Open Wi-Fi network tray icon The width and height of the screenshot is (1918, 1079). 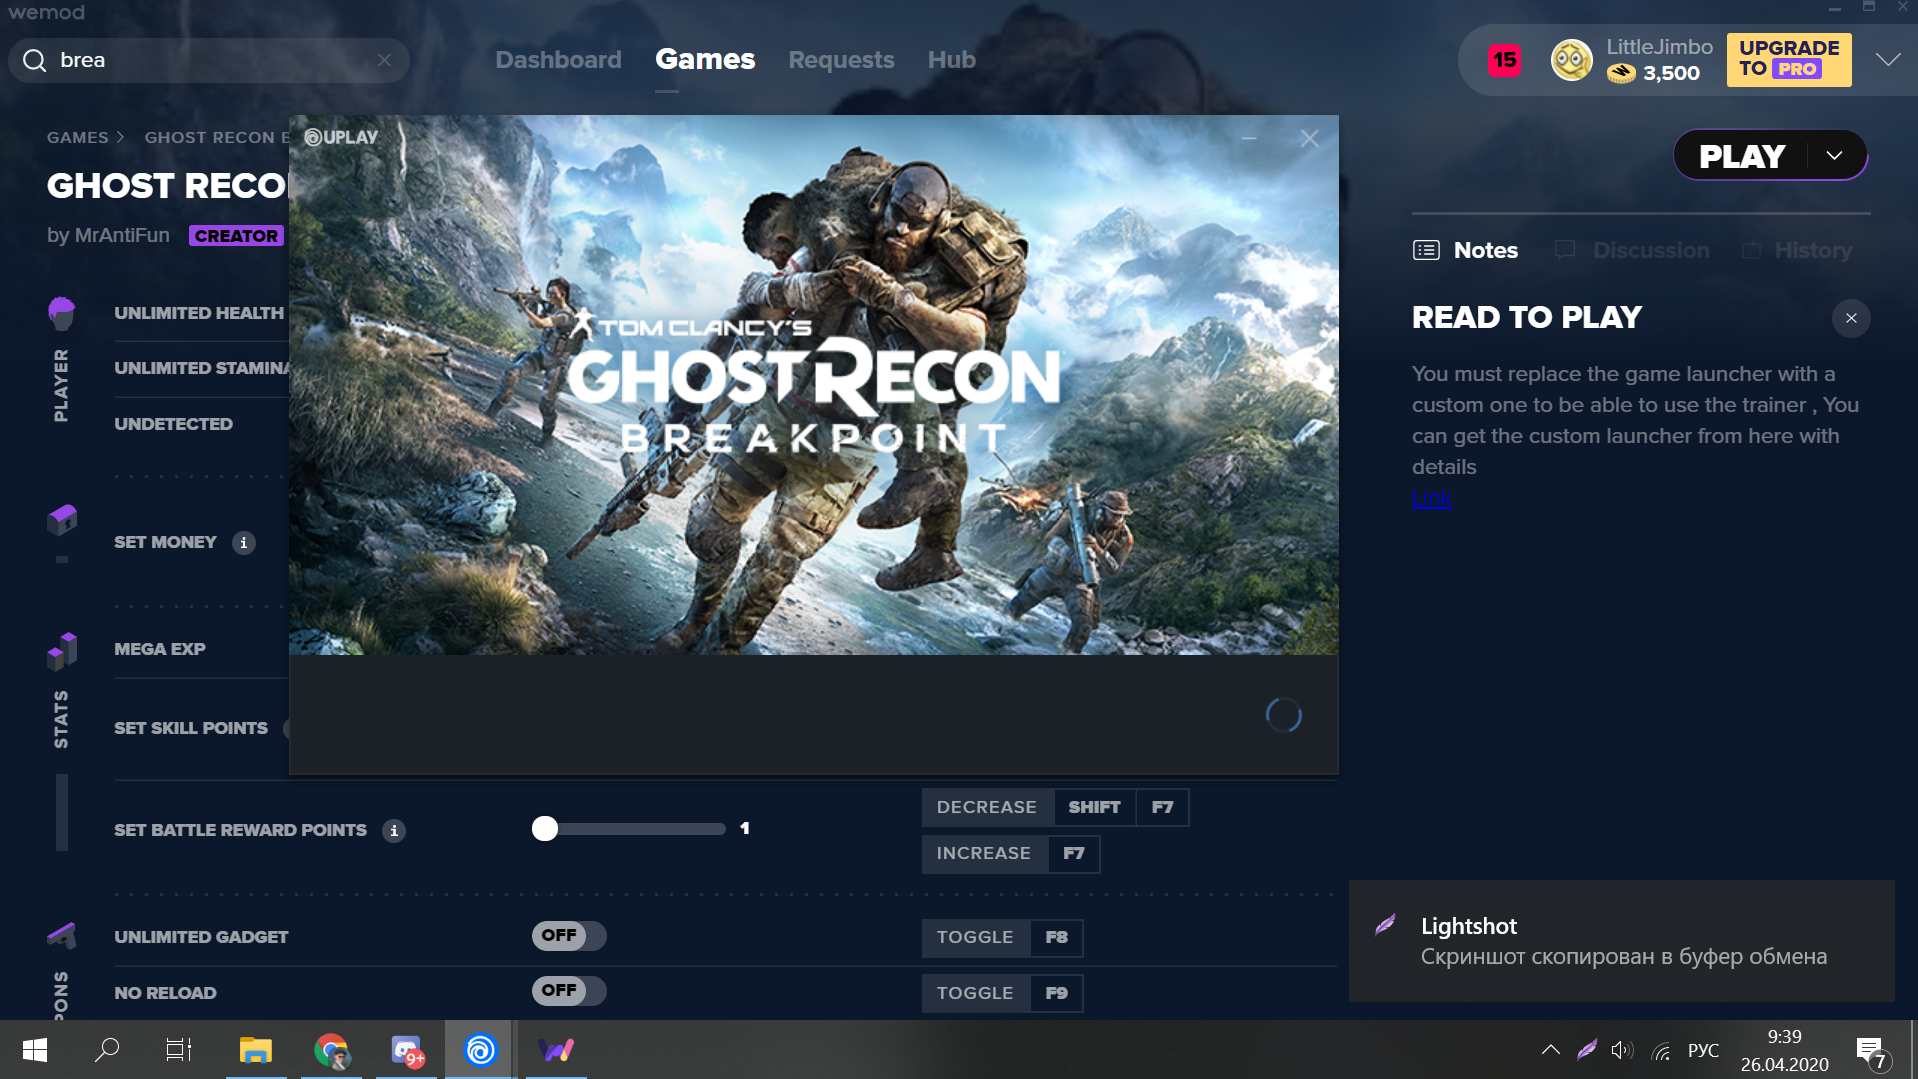click(1661, 1051)
